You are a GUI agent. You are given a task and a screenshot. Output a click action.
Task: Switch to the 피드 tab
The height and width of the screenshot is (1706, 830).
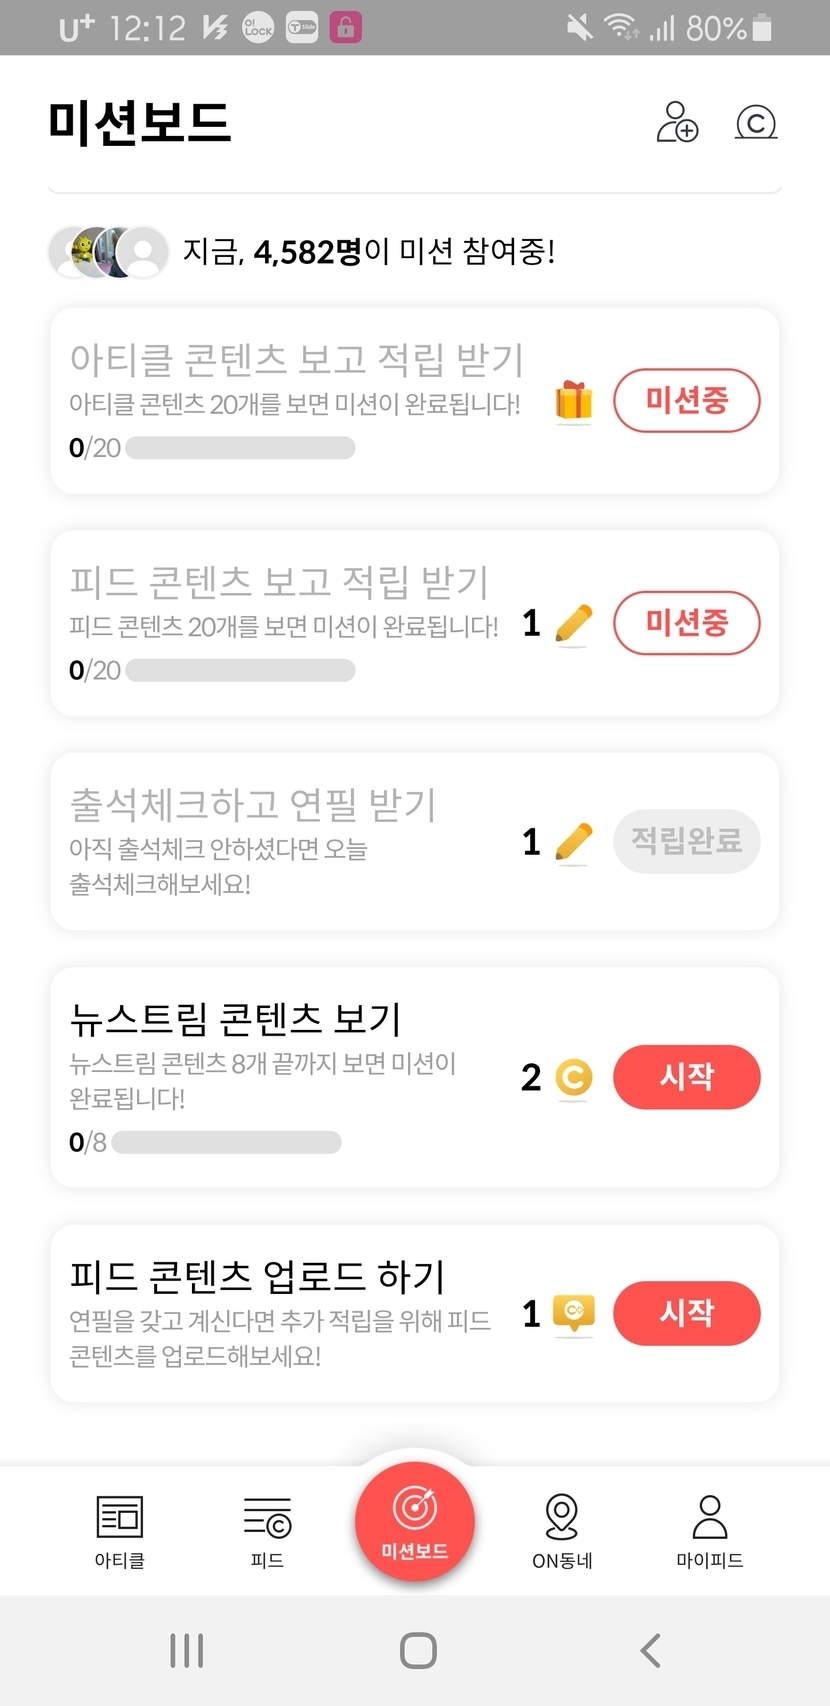267,1531
